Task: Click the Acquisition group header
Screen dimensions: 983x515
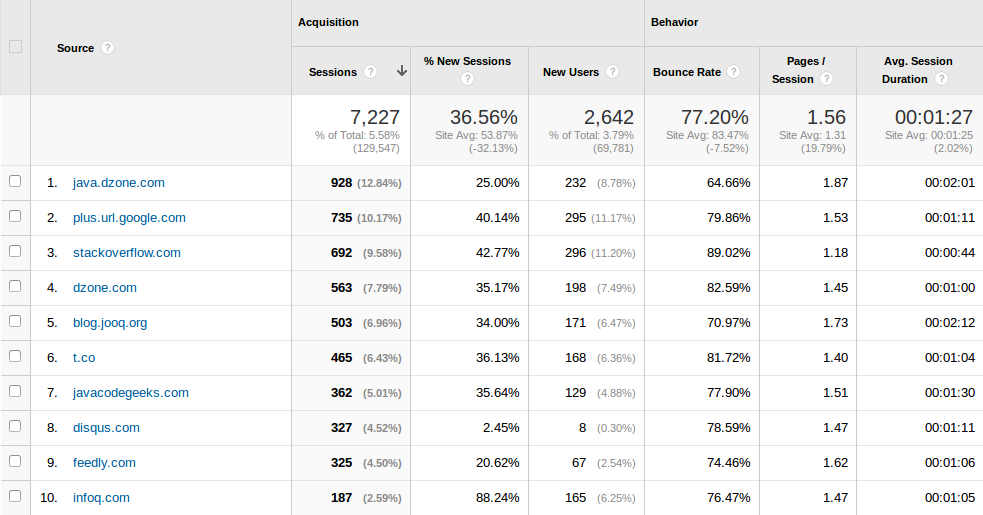Action: tap(329, 22)
